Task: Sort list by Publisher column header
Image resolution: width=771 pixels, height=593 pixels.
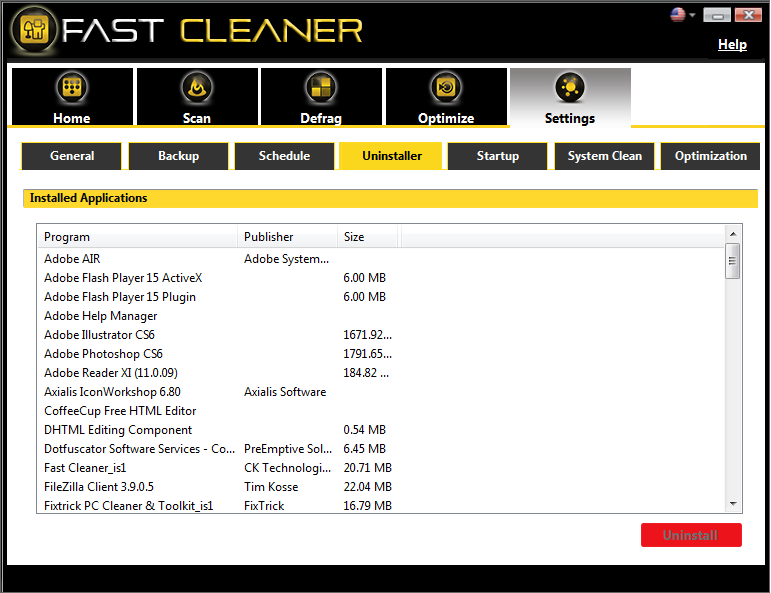Action: pos(287,237)
